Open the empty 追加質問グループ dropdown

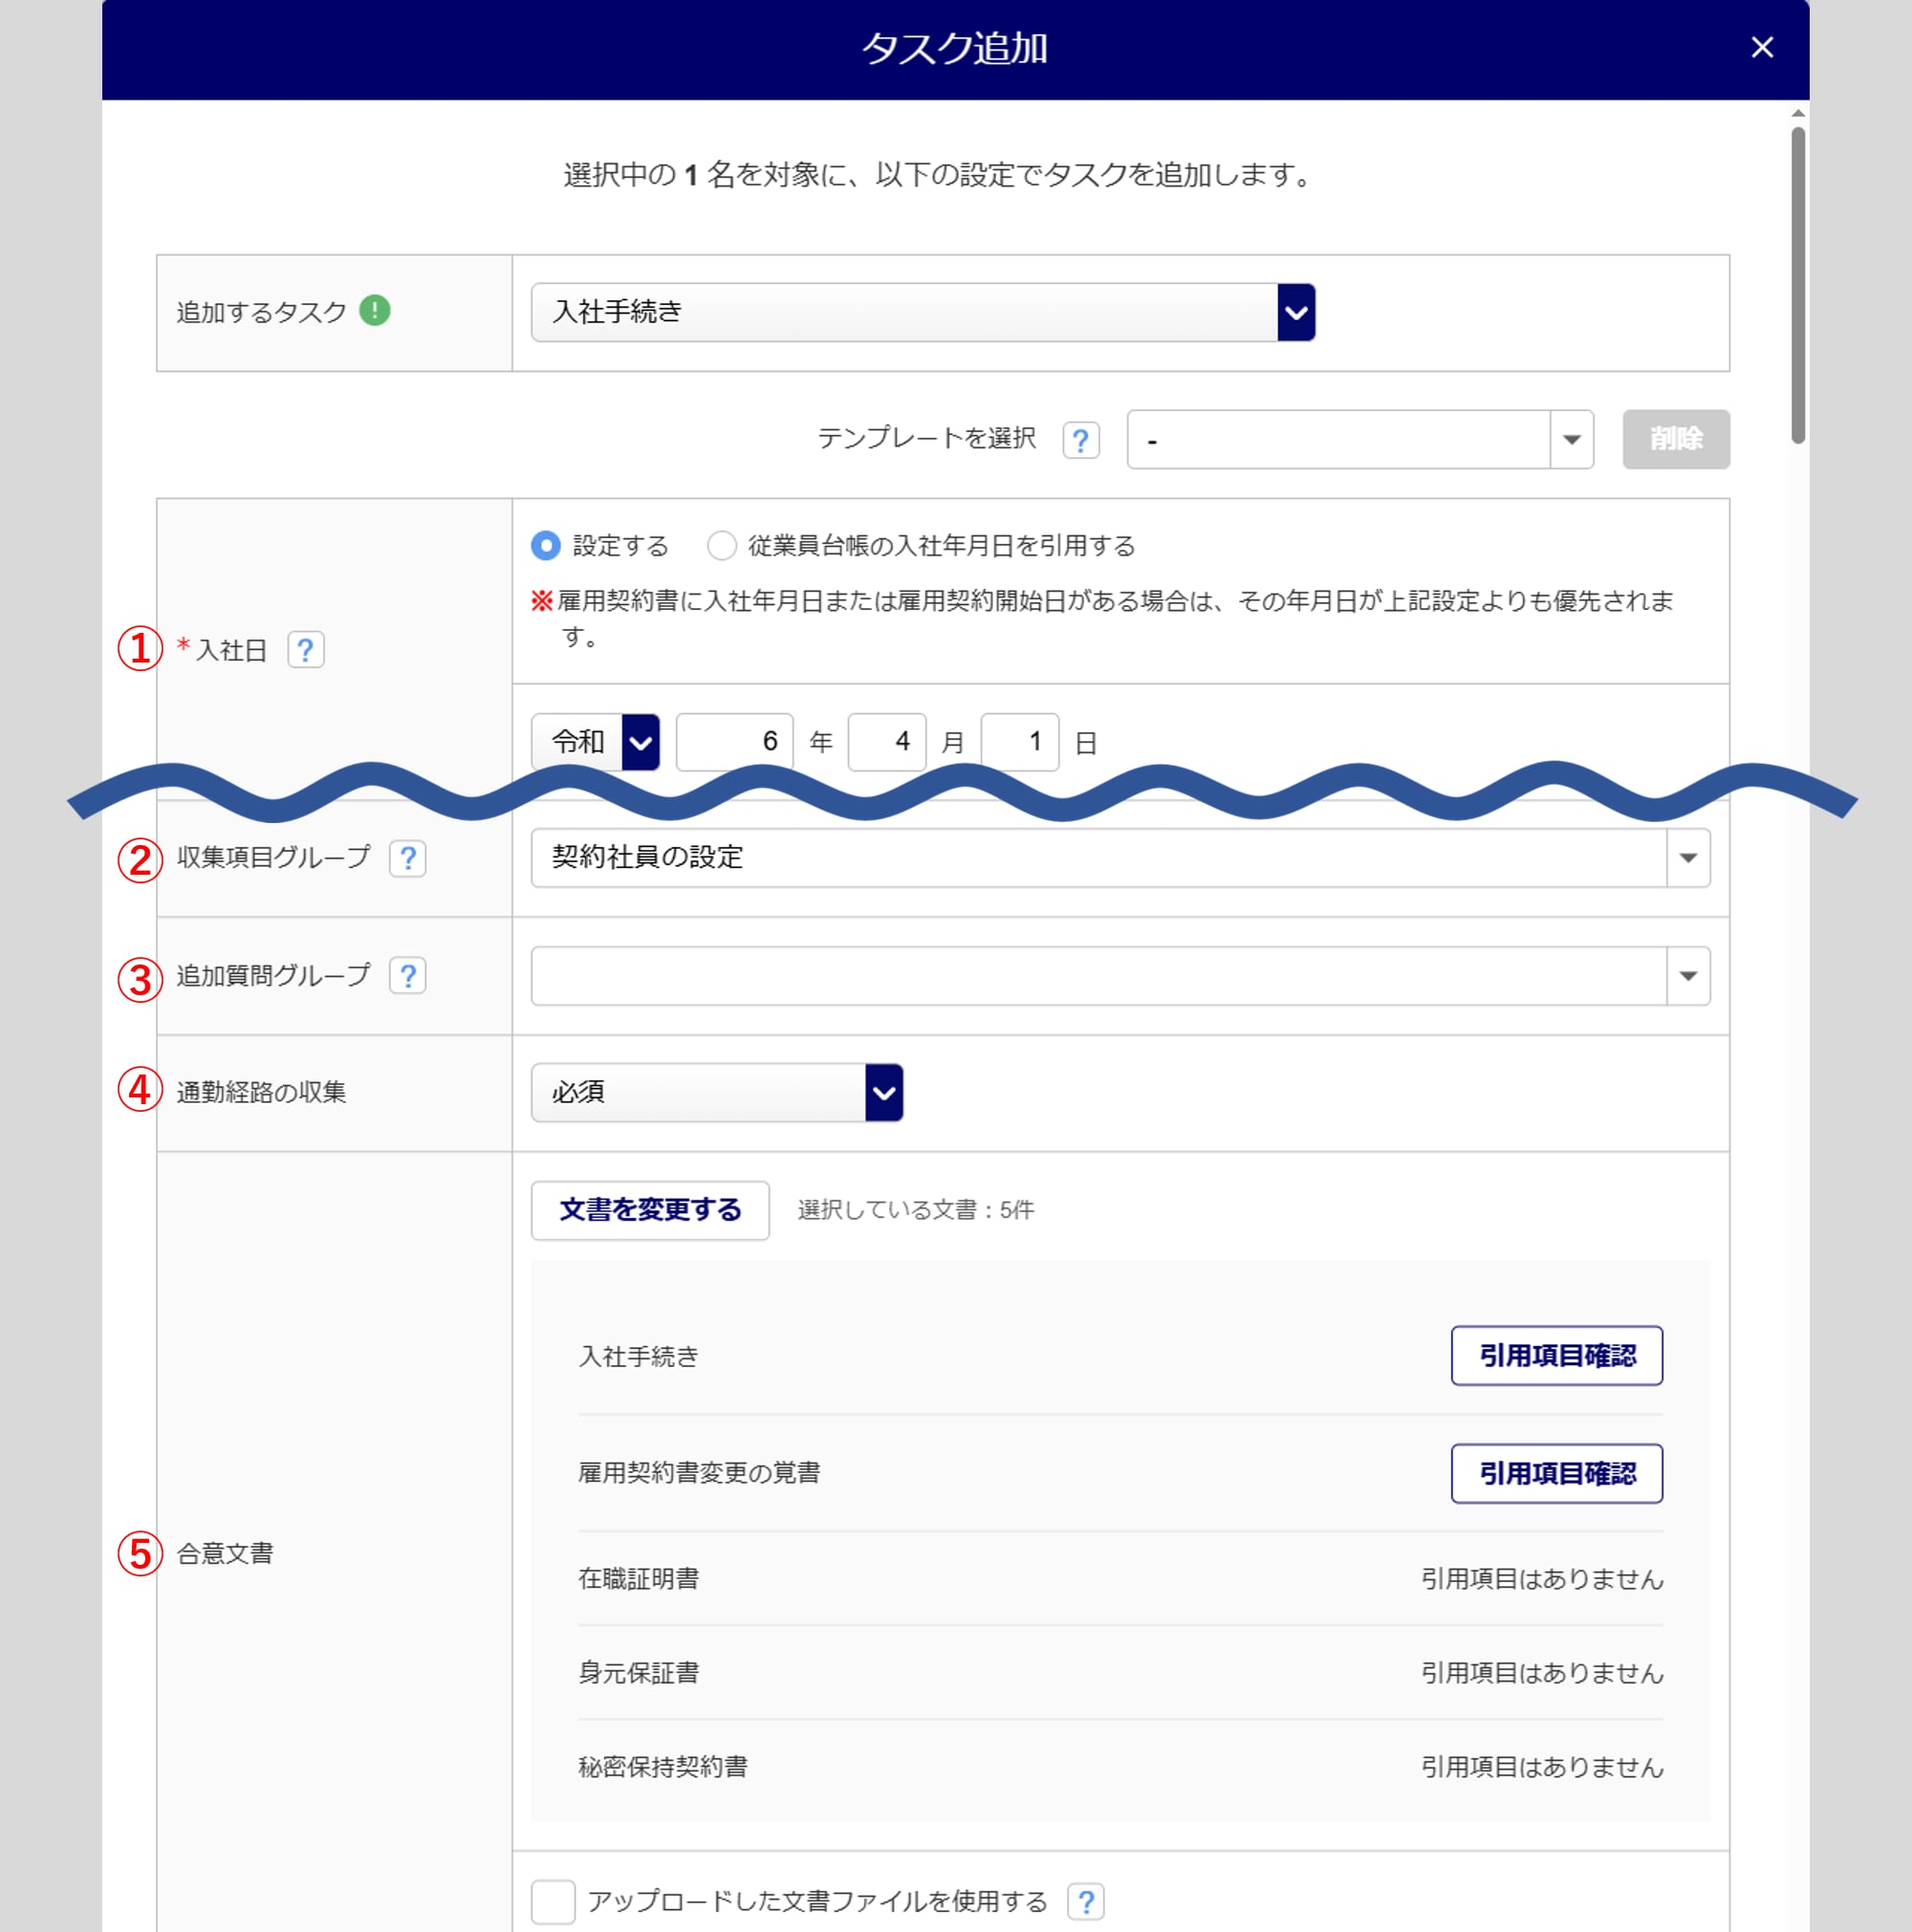(x=1120, y=976)
